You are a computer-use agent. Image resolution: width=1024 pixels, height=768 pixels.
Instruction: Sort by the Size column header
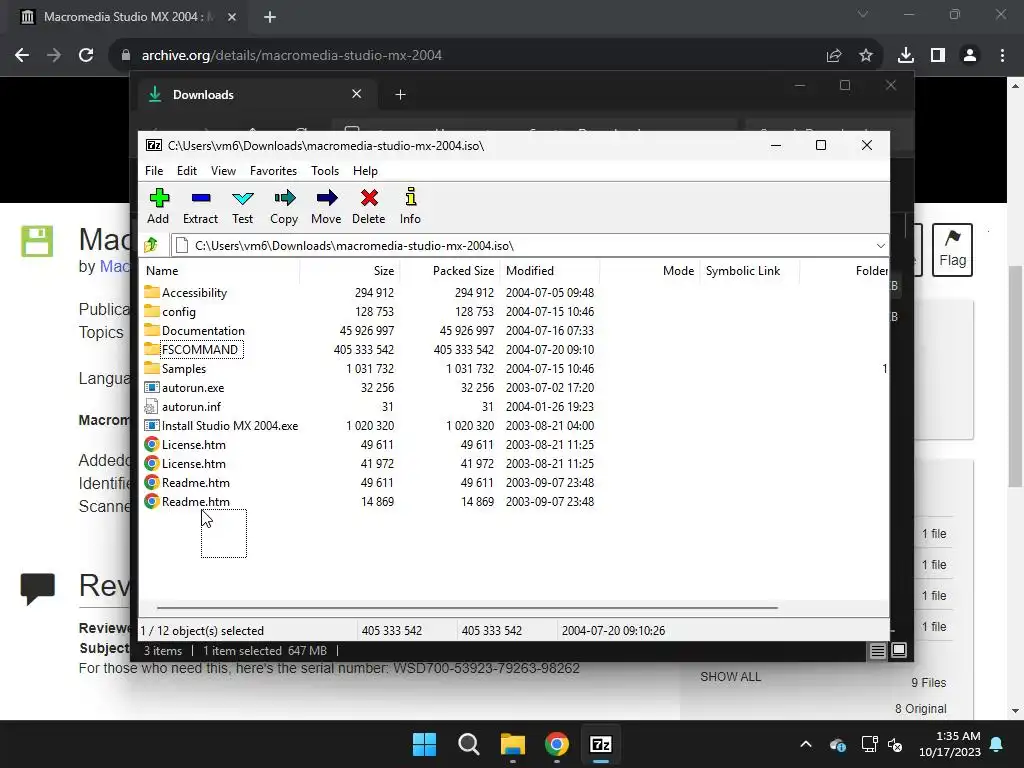[349, 270]
